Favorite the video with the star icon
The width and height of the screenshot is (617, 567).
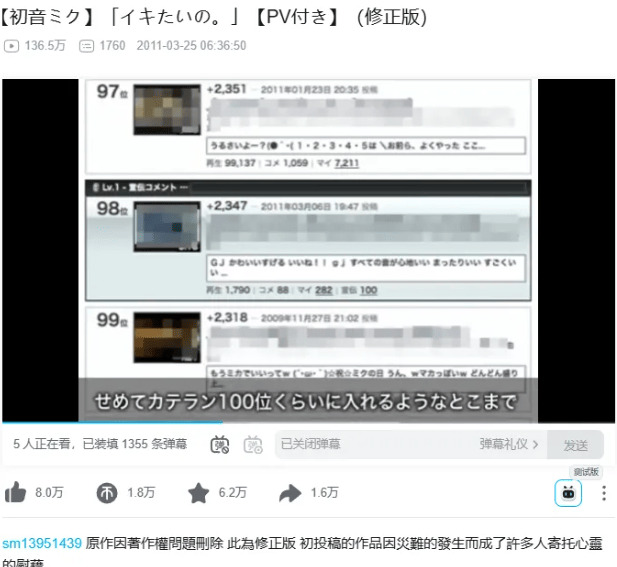(198, 493)
